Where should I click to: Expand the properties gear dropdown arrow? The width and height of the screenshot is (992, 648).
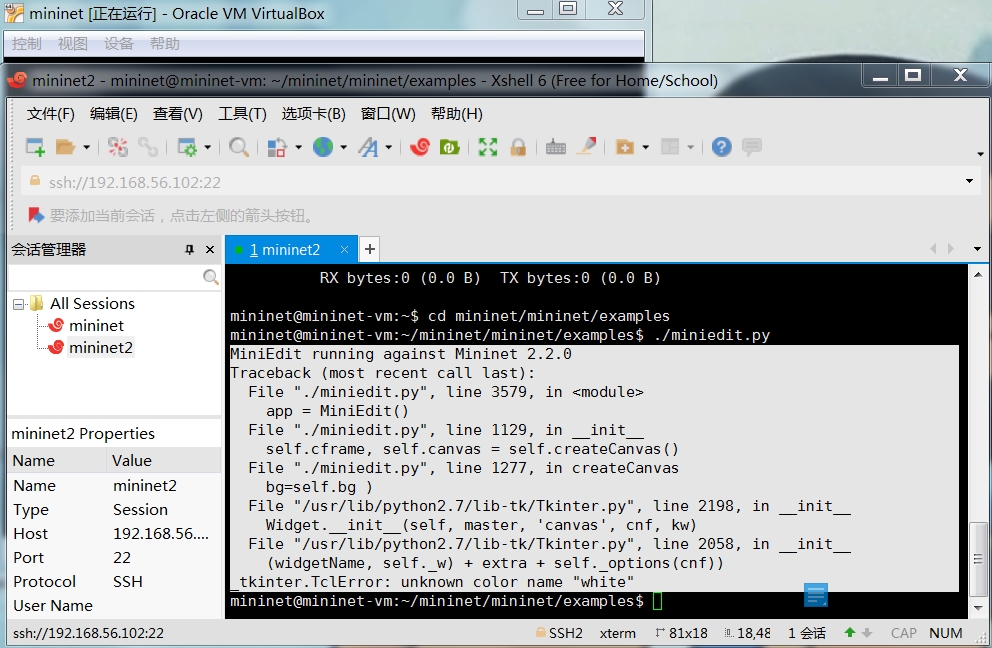208,147
